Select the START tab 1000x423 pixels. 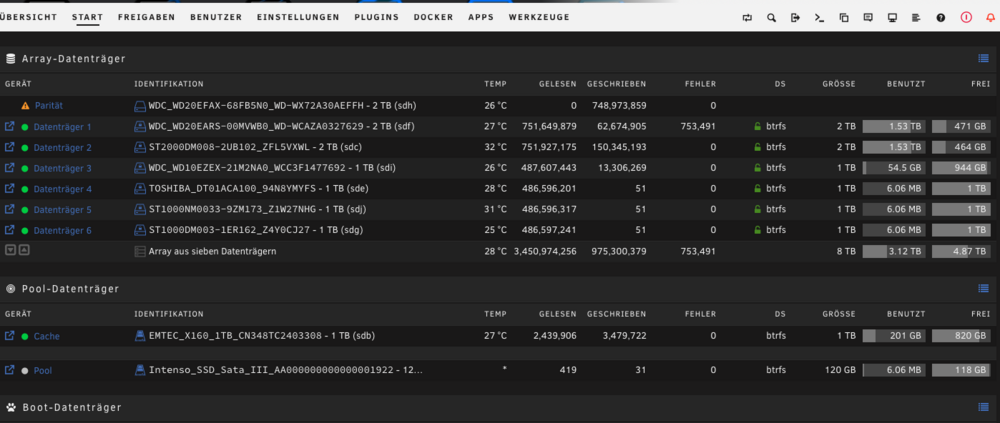87,17
